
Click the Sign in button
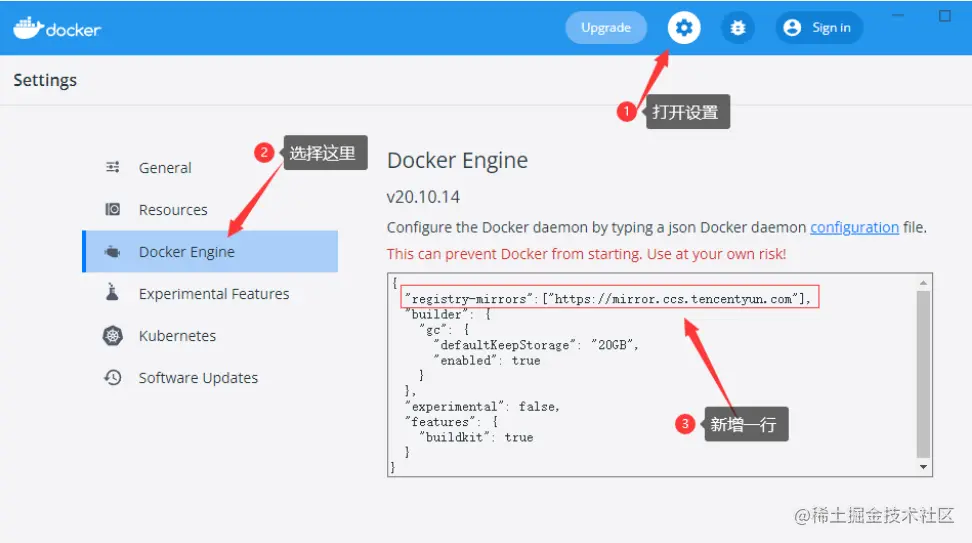819,28
